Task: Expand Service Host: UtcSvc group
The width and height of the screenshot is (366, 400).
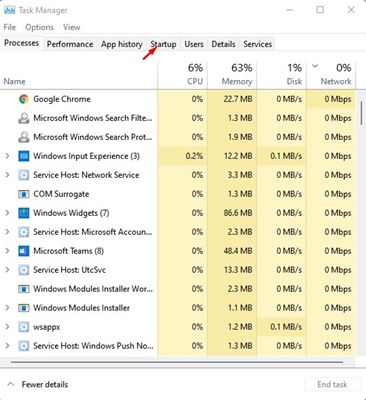Action: click(x=7, y=269)
